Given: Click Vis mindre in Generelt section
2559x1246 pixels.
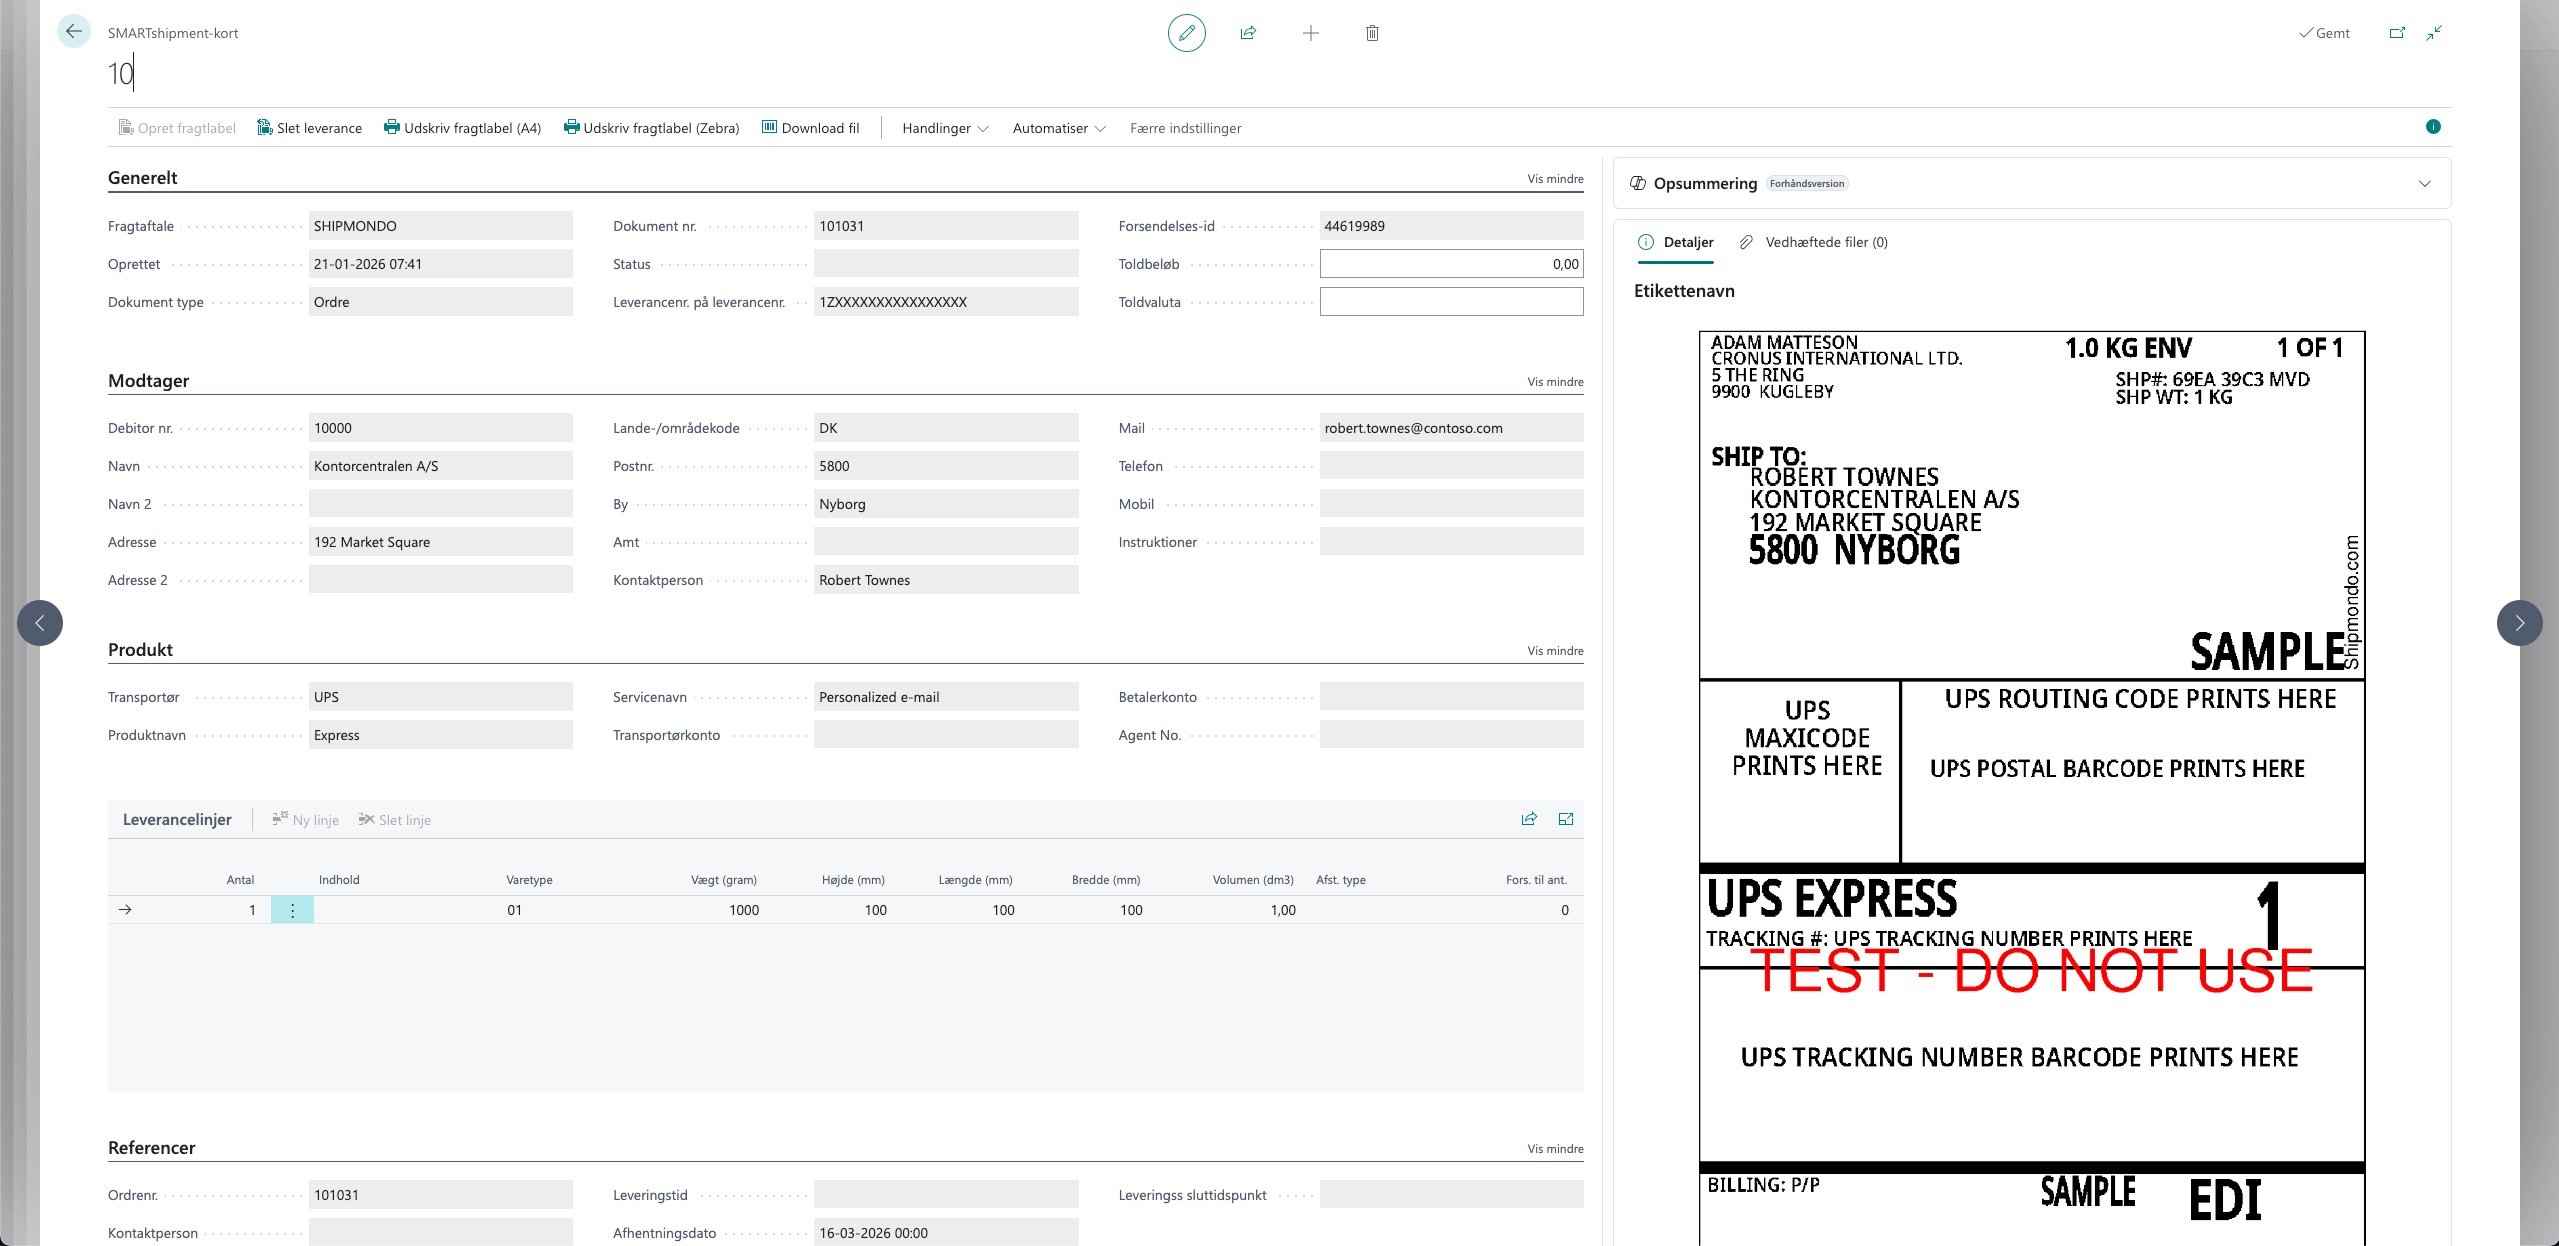Looking at the screenshot, I should (1555, 179).
